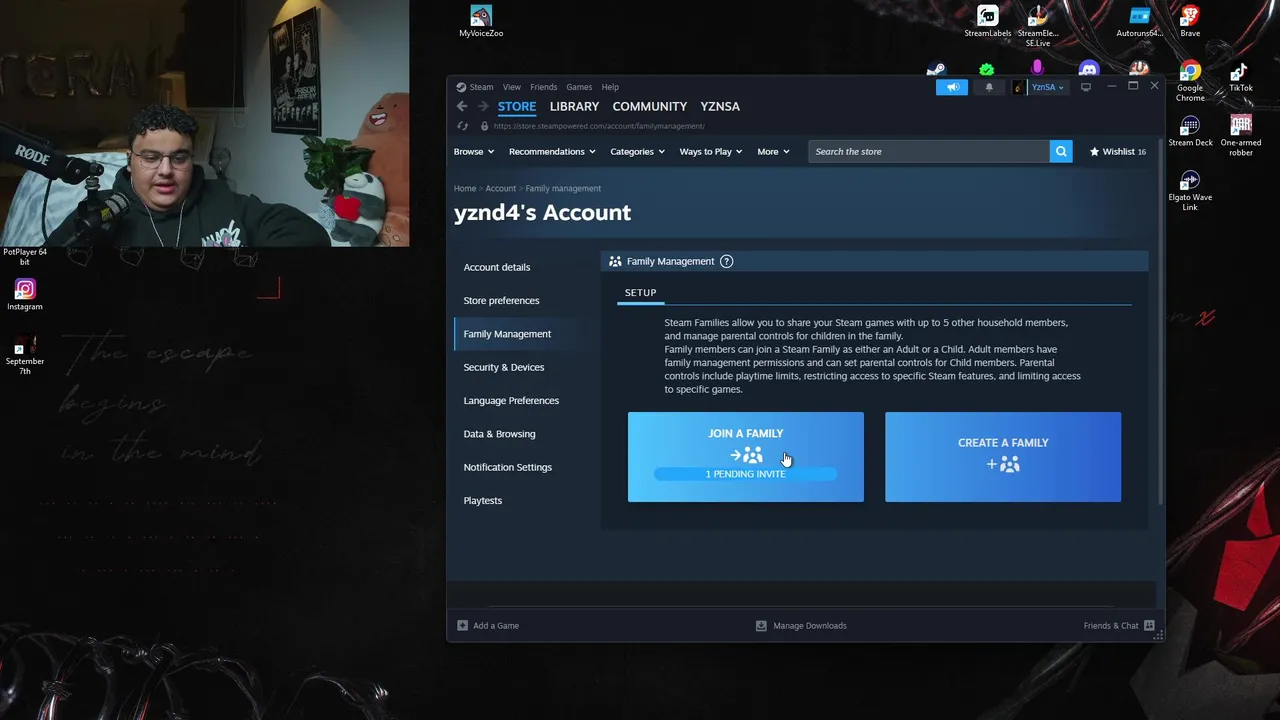This screenshot has width=1280, height=720.
Task: Open the MyVoiceZoo desktop shortcut
Action: 481,22
